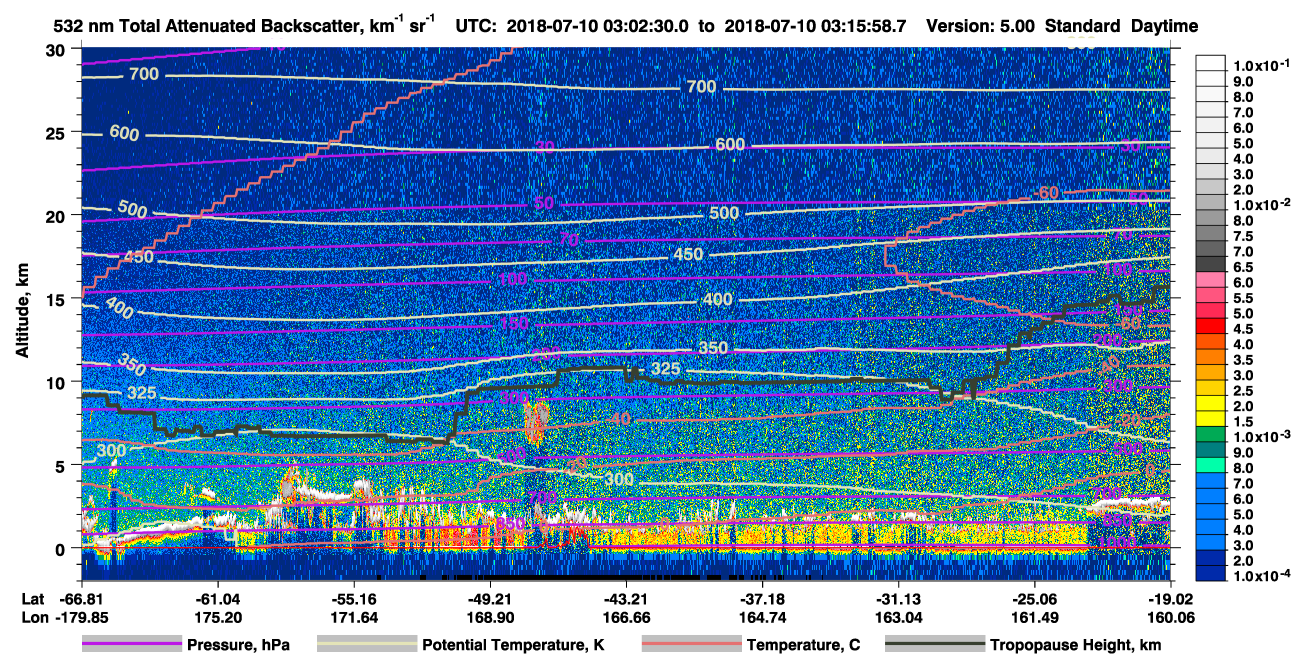The height and width of the screenshot is (667, 1300).
Task: Click colorbar label '1.0x10-2'
Action: pyautogui.click(x=1261, y=204)
